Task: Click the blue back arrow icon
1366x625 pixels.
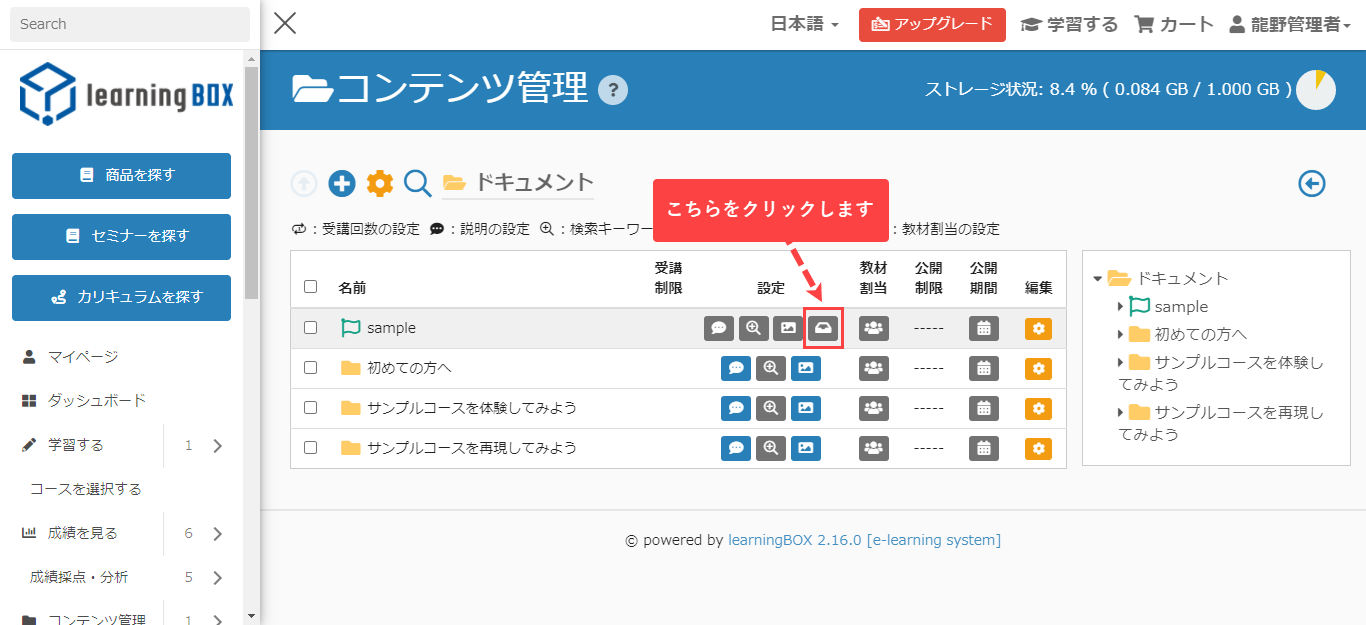Action: [1311, 184]
